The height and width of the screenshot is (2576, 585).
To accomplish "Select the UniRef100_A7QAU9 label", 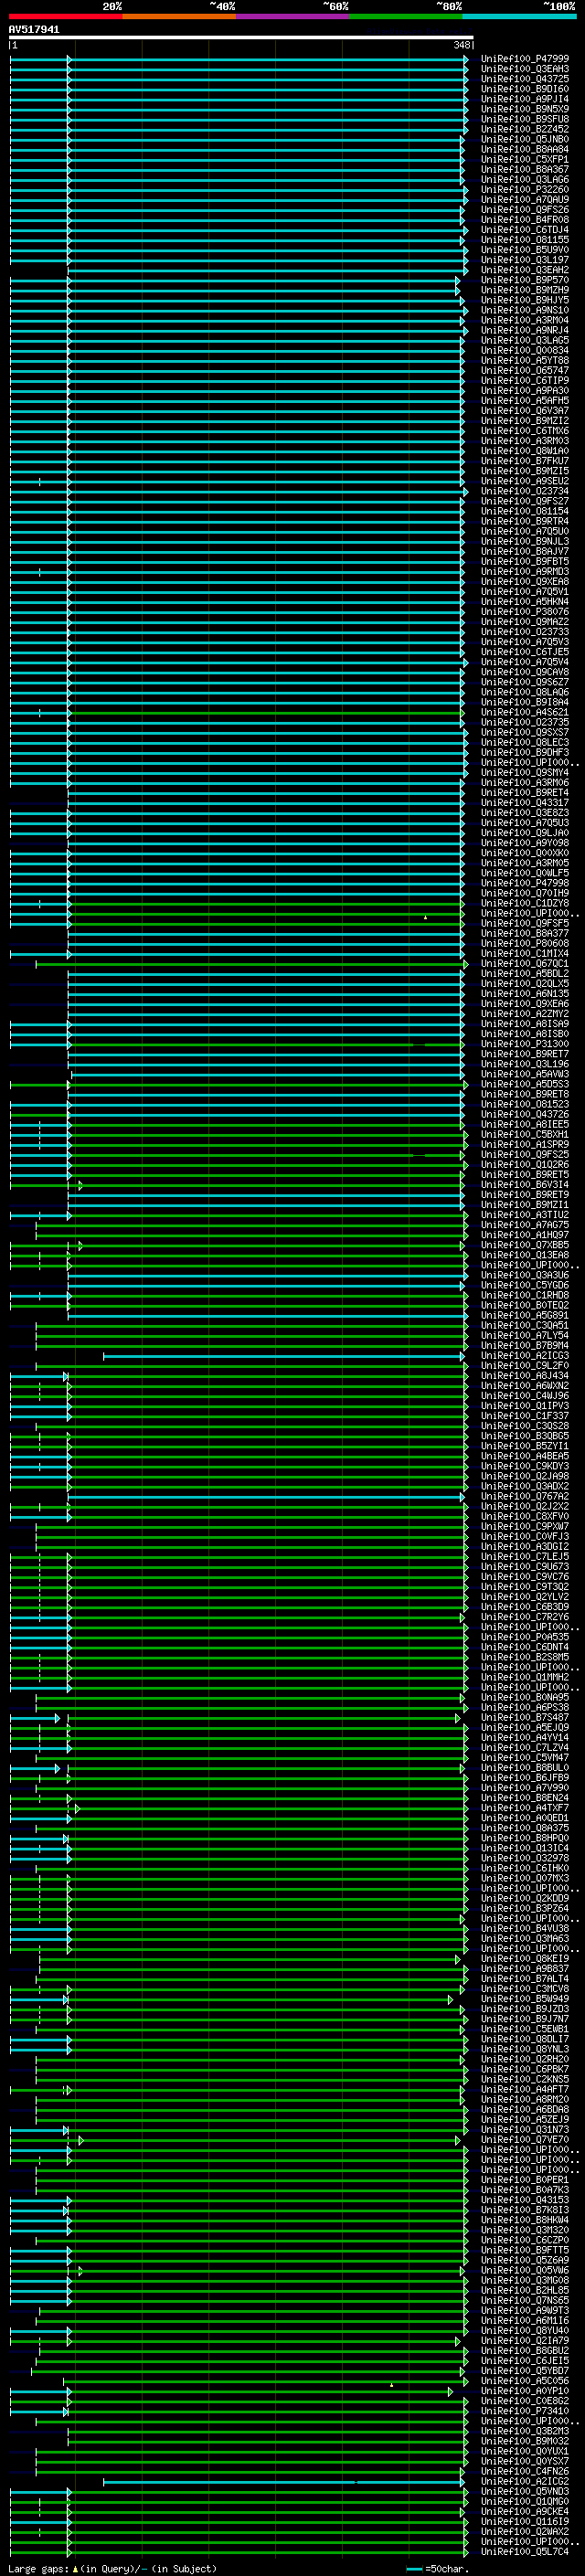I will coord(525,200).
